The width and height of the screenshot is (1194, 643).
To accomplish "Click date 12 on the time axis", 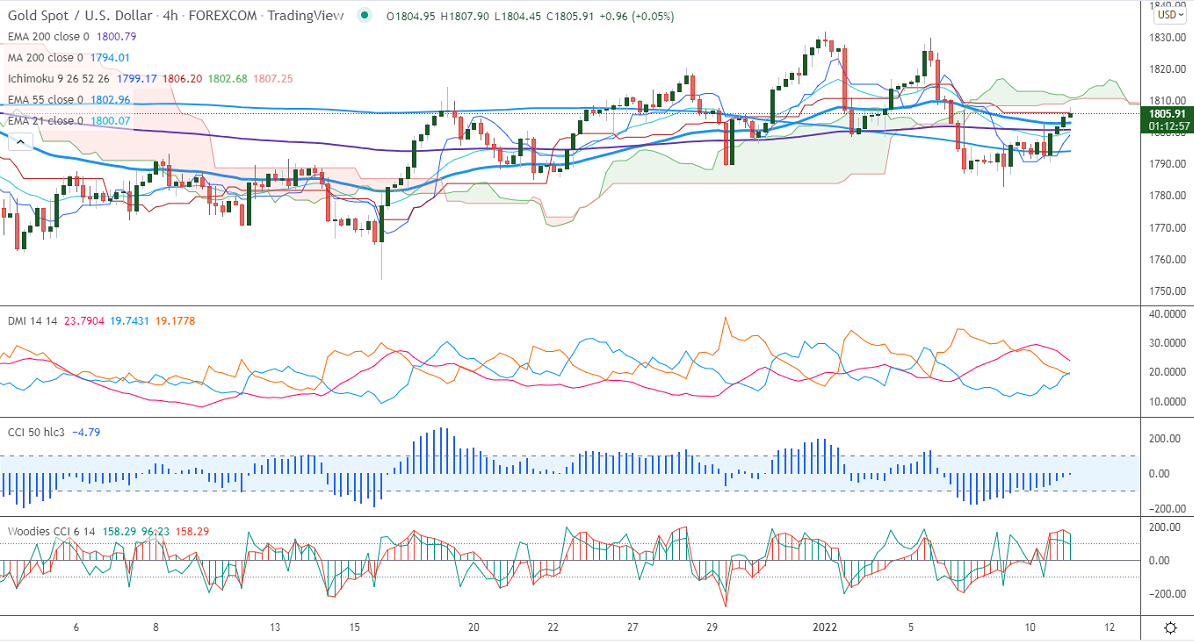I will [1109, 628].
